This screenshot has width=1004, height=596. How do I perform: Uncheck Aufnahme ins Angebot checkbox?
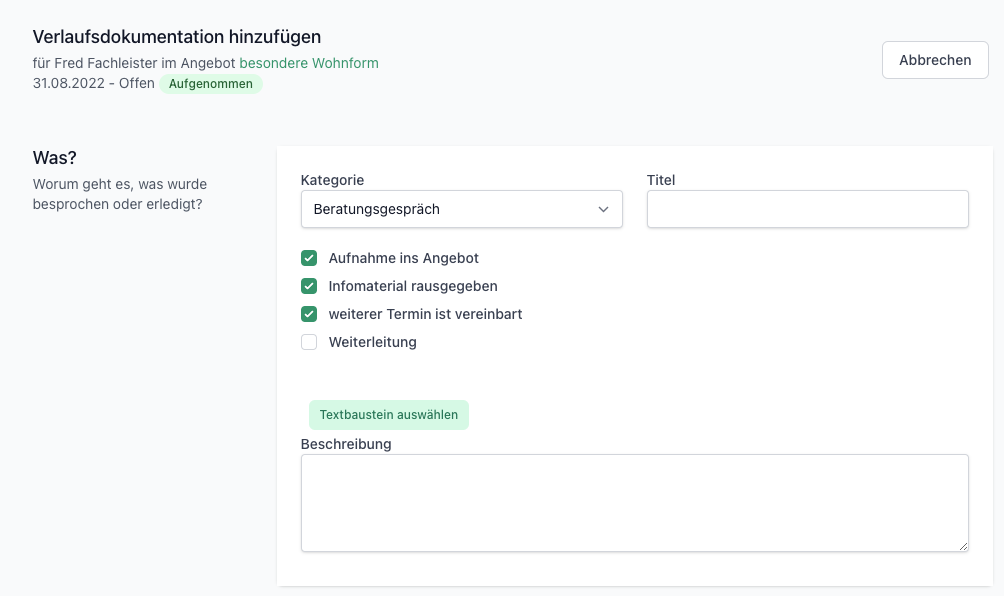(309, 258)
